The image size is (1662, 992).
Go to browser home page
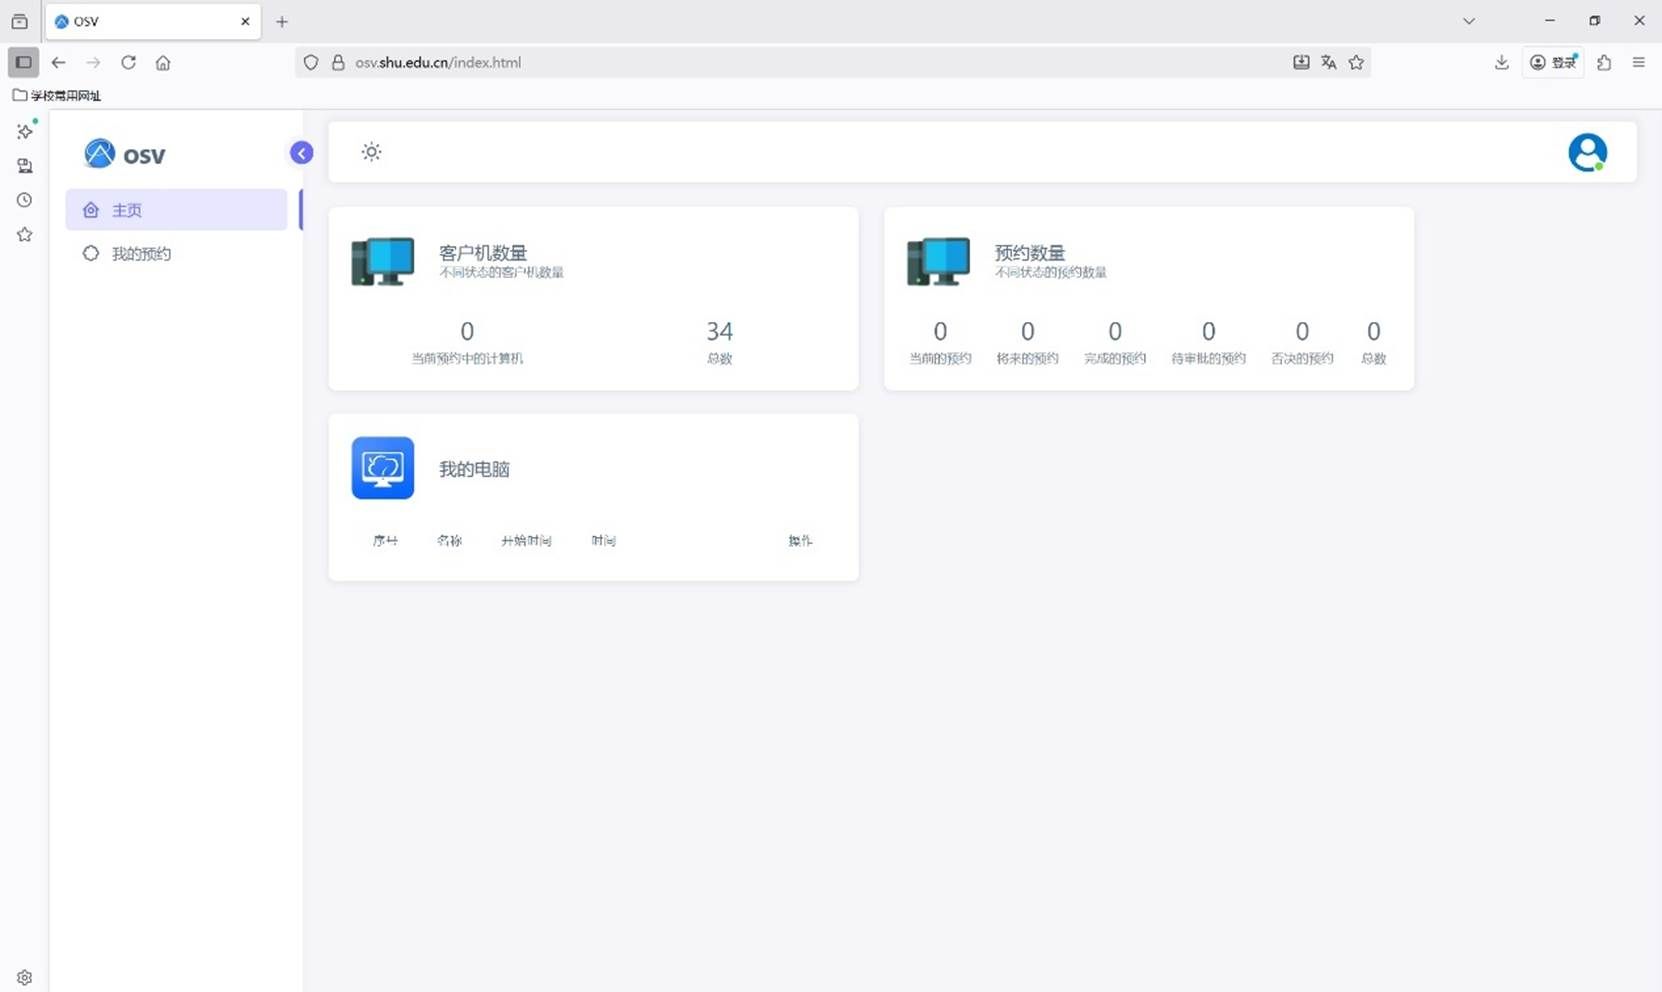163,62
